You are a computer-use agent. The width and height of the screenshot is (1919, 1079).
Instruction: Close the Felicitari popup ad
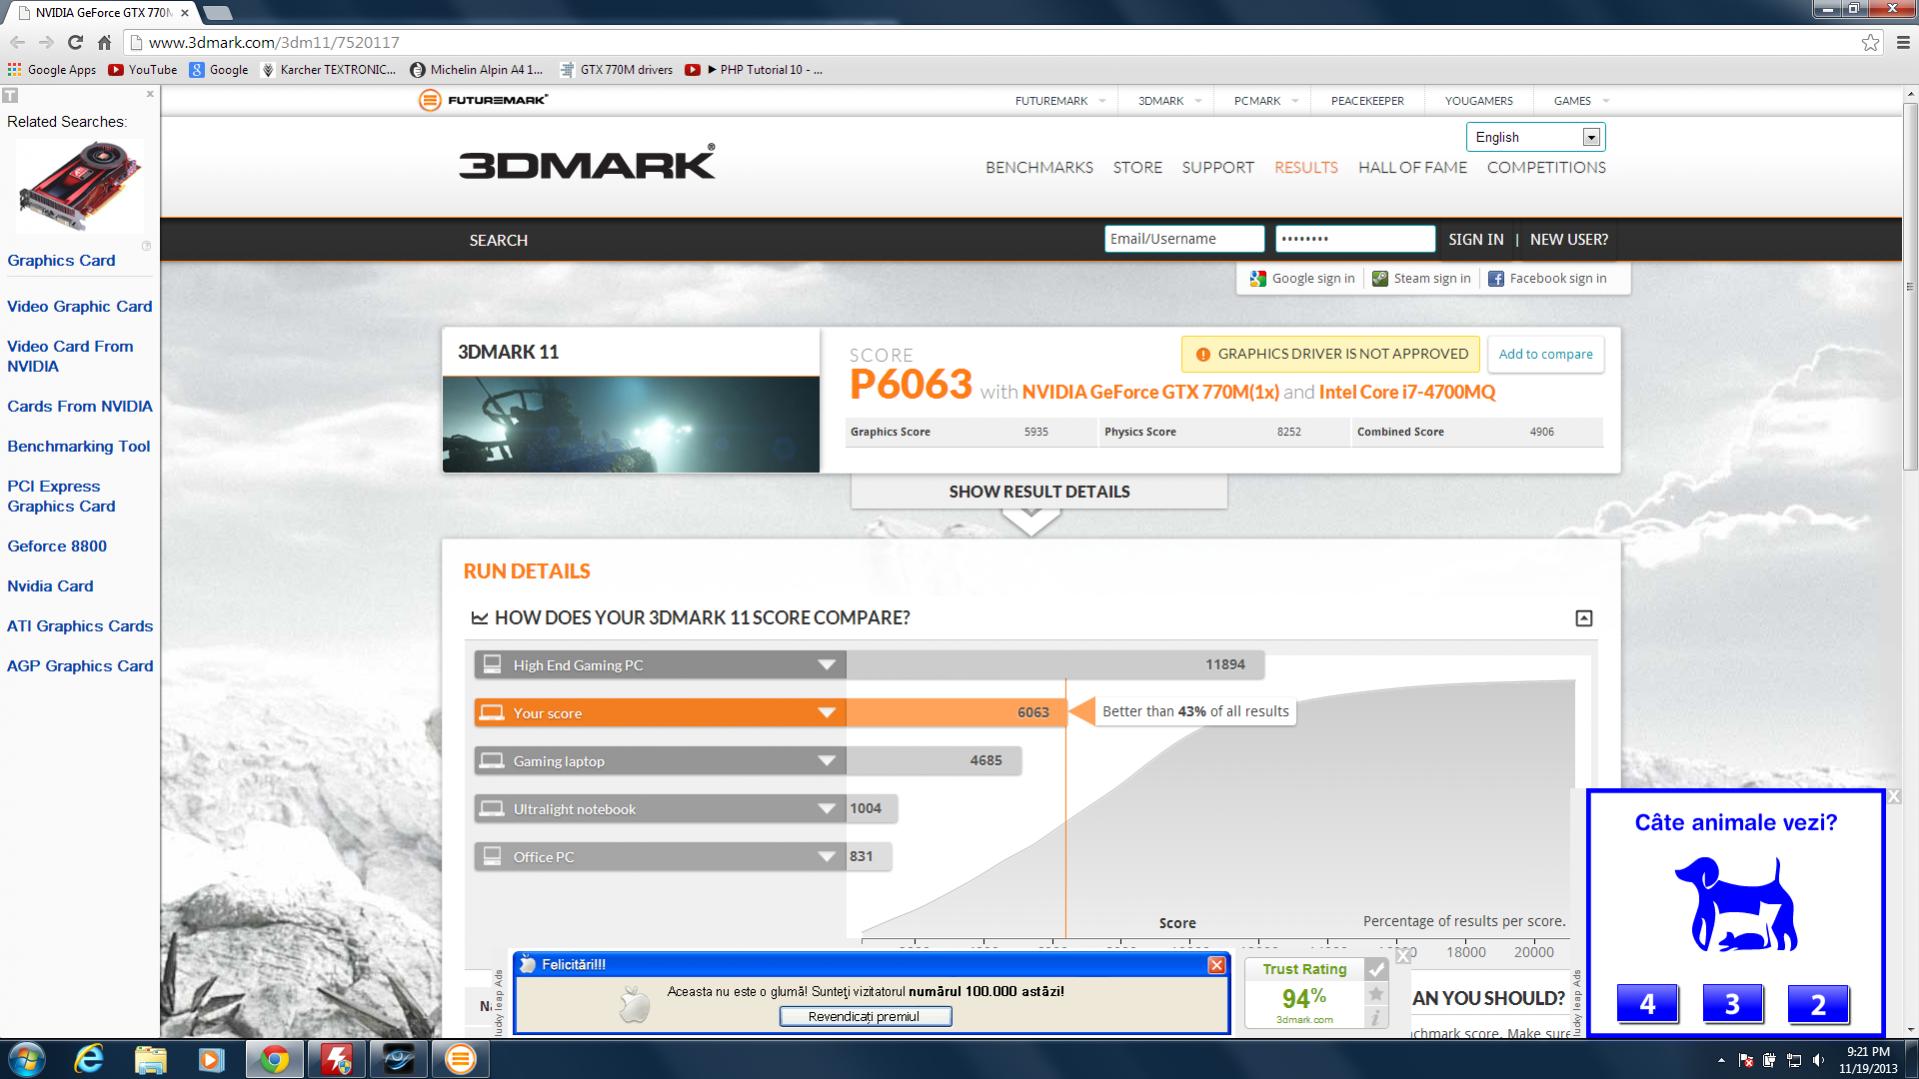click(1216, 965)
